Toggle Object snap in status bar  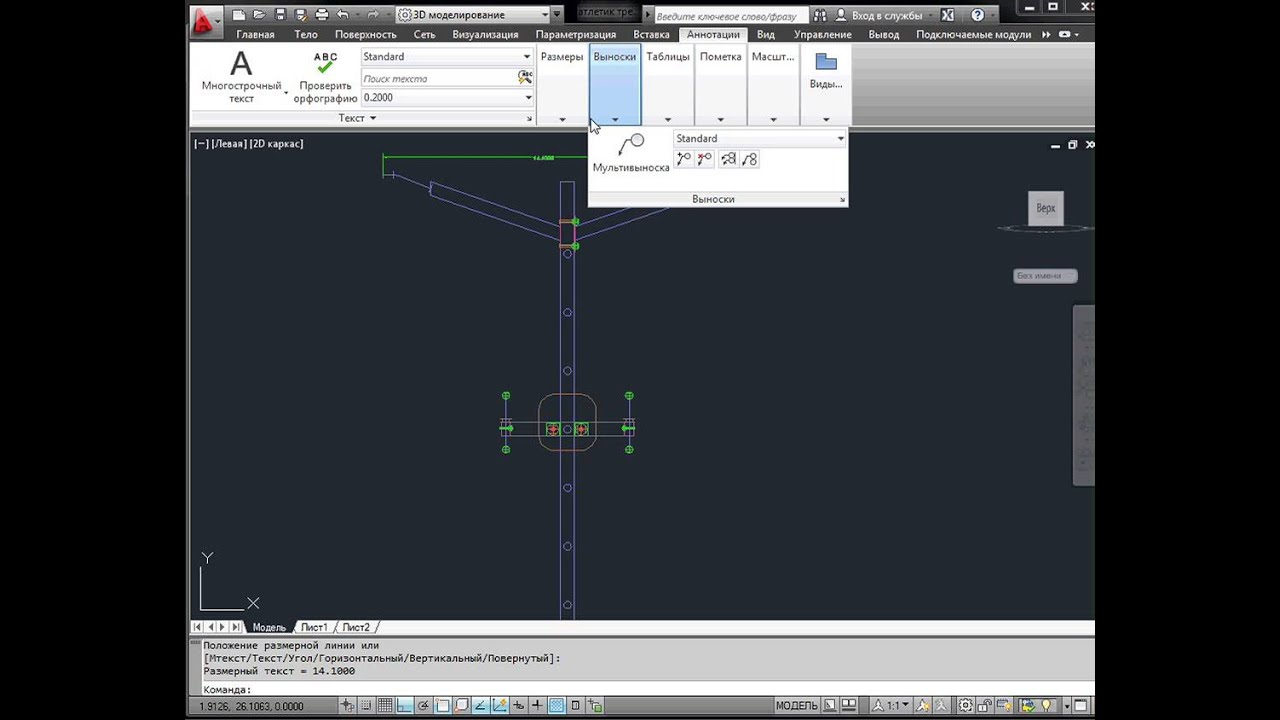[442, 706]
